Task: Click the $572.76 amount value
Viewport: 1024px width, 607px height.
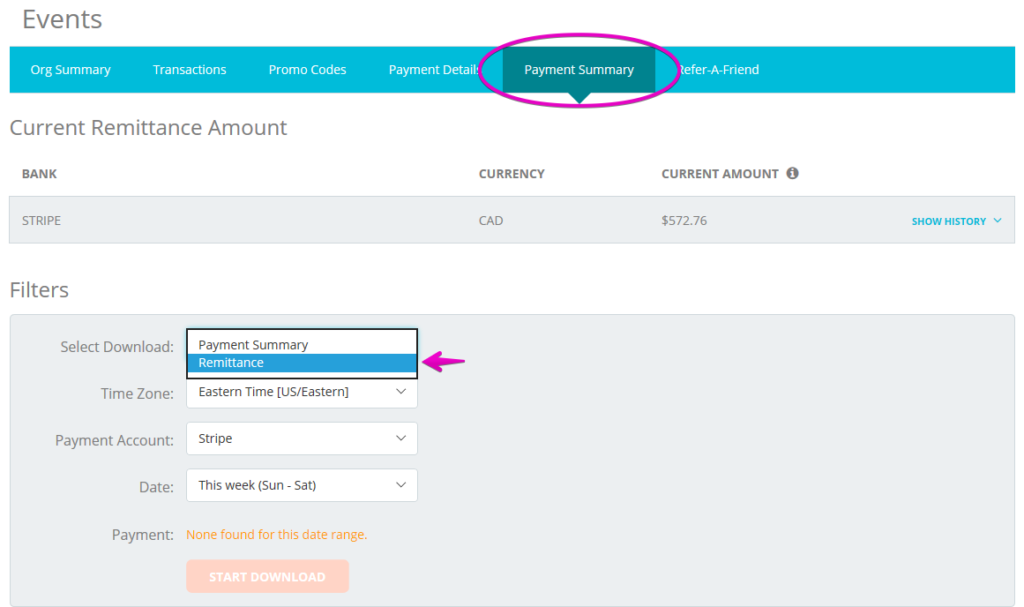Action: point(684,221)
